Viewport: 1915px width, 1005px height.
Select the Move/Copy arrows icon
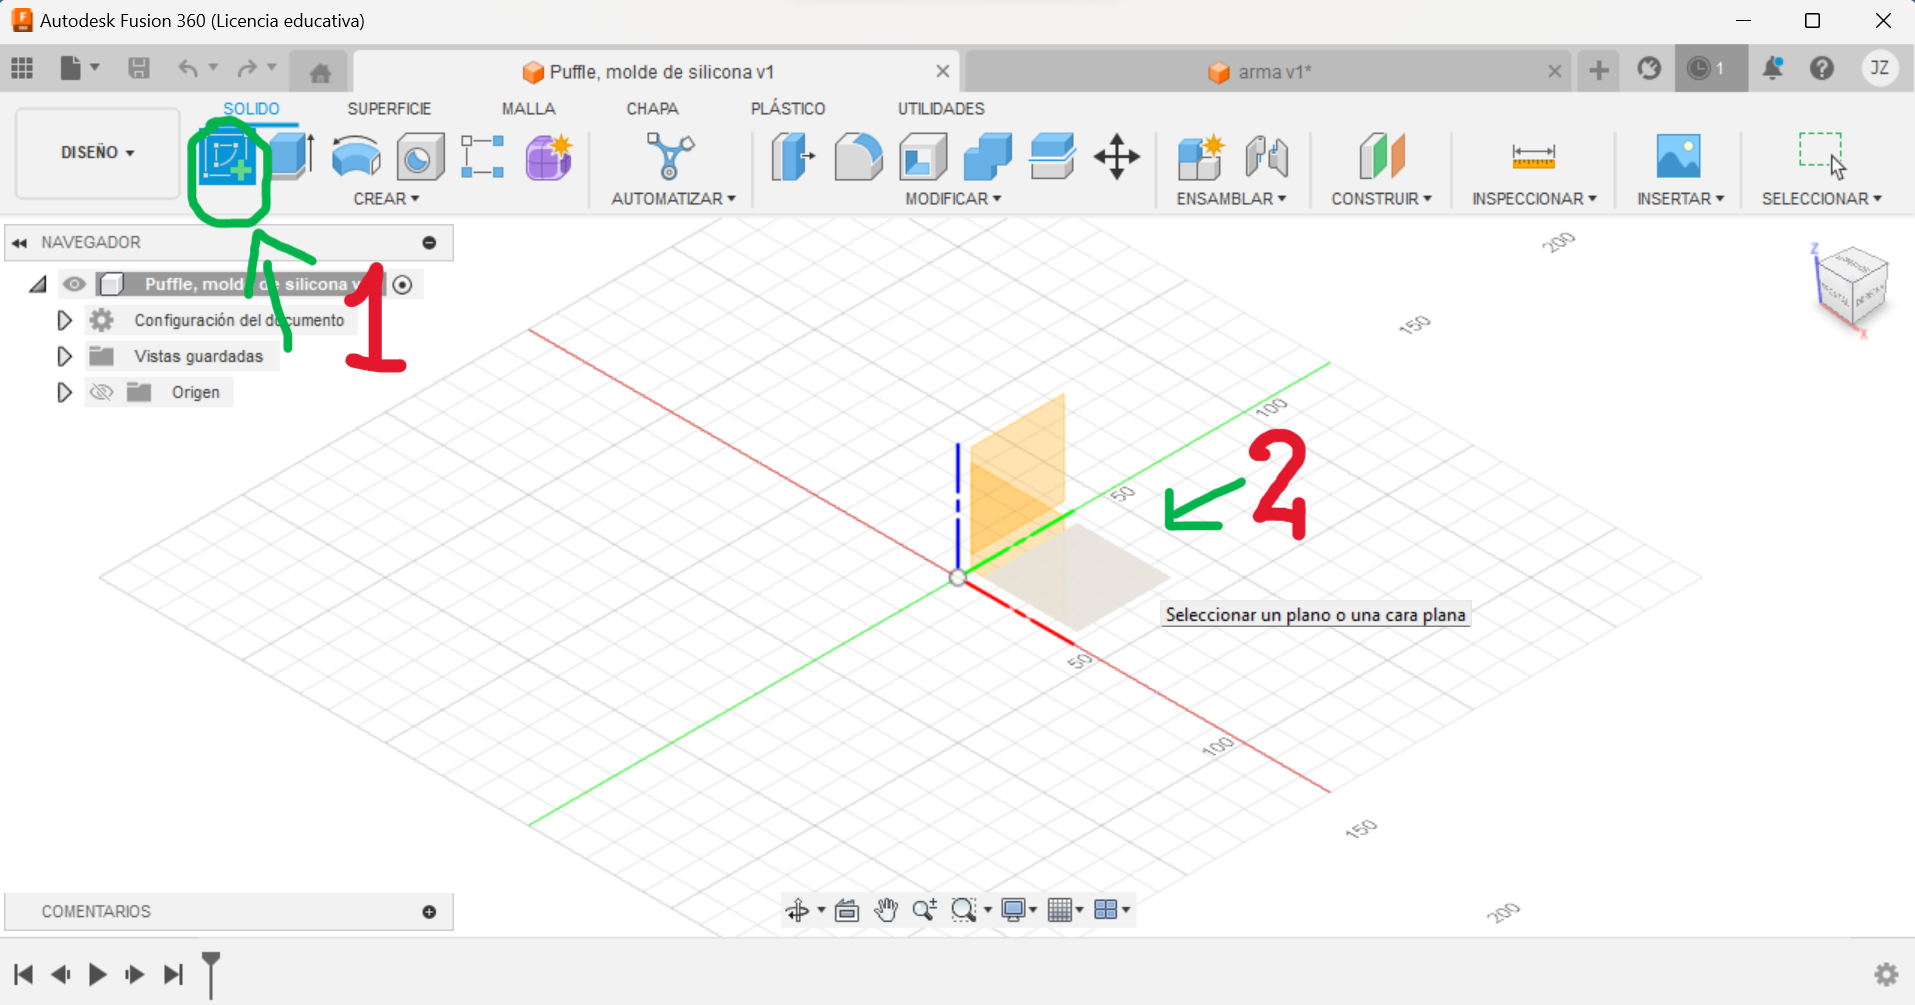(x=1117, y=157)
